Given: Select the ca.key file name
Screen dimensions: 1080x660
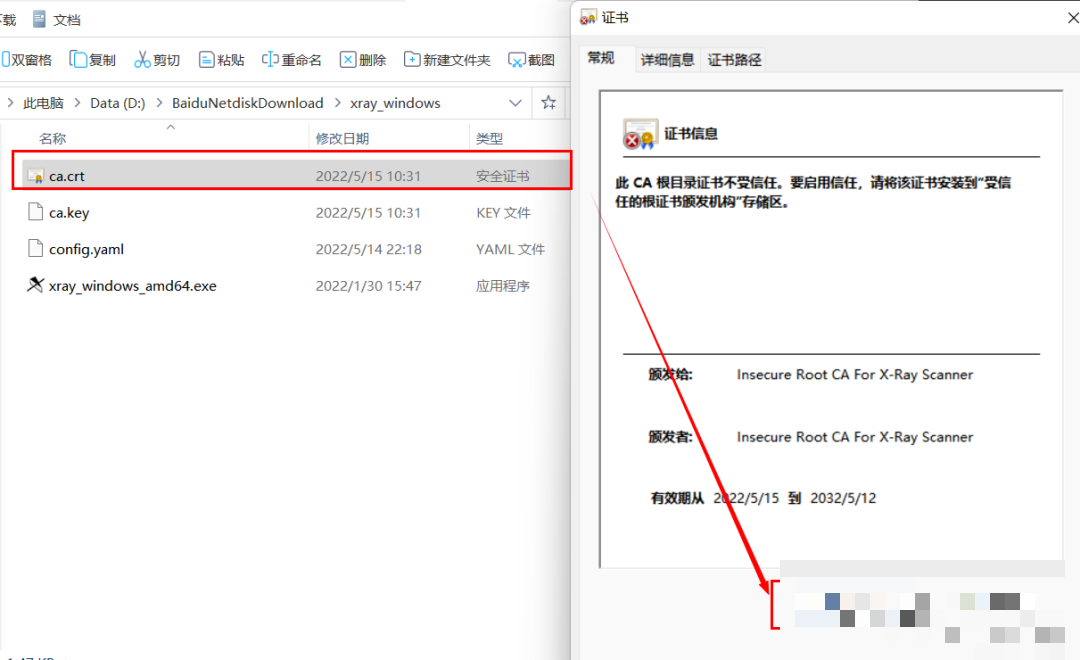Looking at the screenshot, I should (69, 213).
